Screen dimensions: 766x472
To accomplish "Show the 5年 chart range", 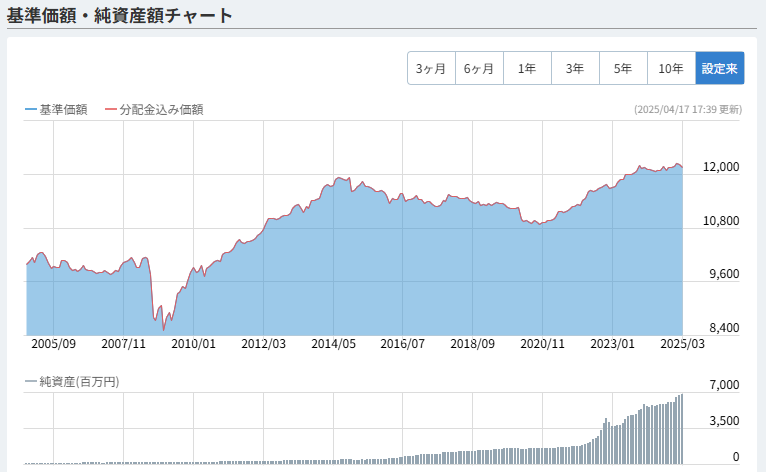I will click(623, 68).
